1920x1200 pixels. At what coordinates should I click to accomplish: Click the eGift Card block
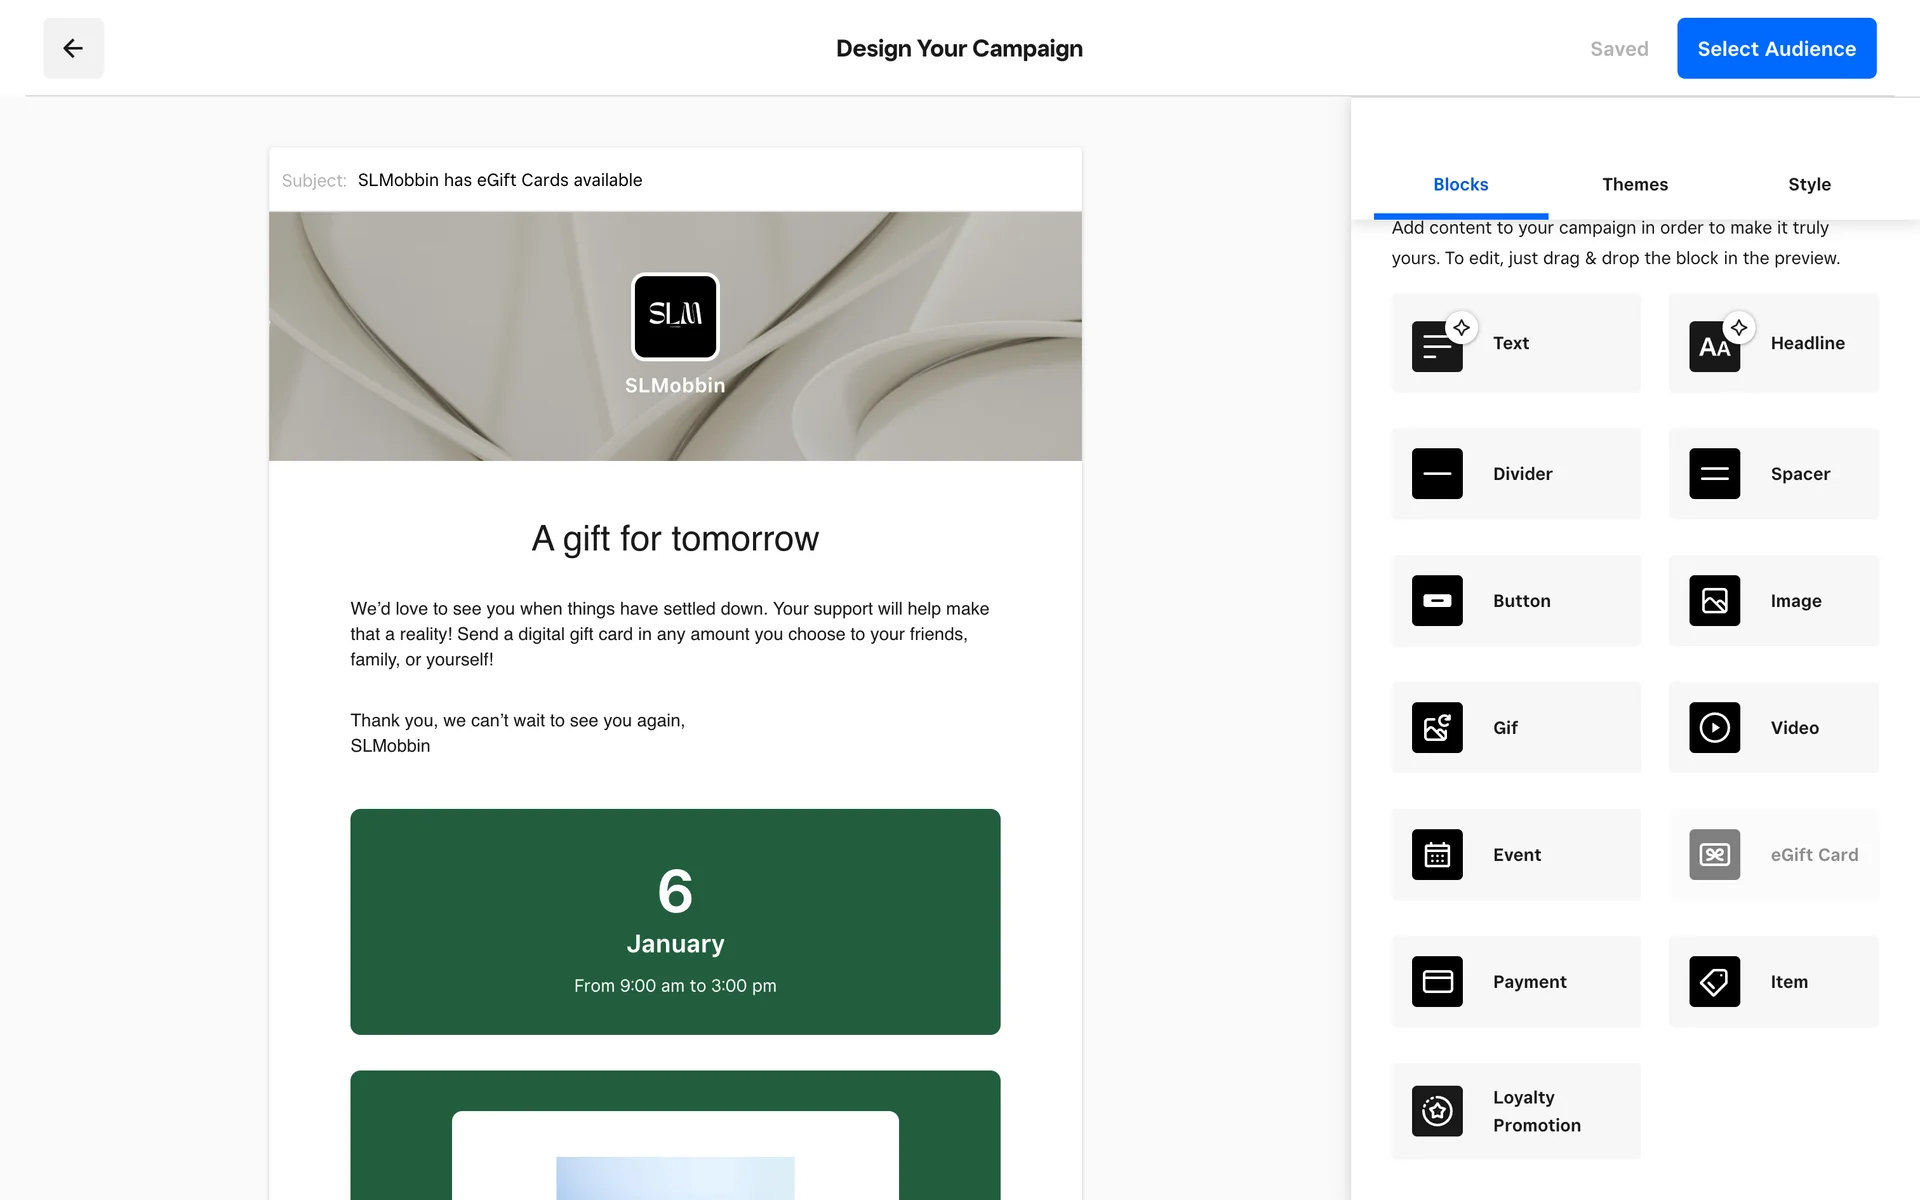pos(1773,855)
